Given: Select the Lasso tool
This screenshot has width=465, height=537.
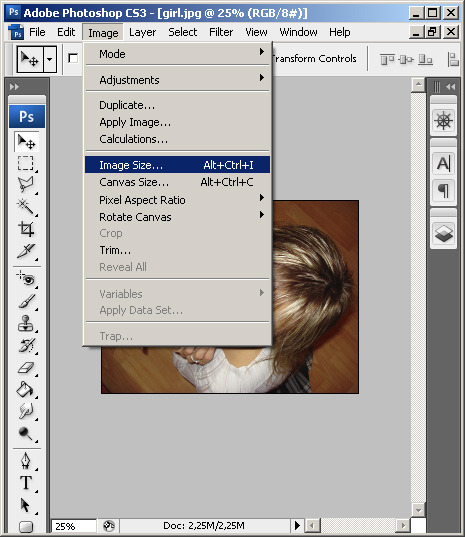Looking at the screenshot, I should pos(26,185).
